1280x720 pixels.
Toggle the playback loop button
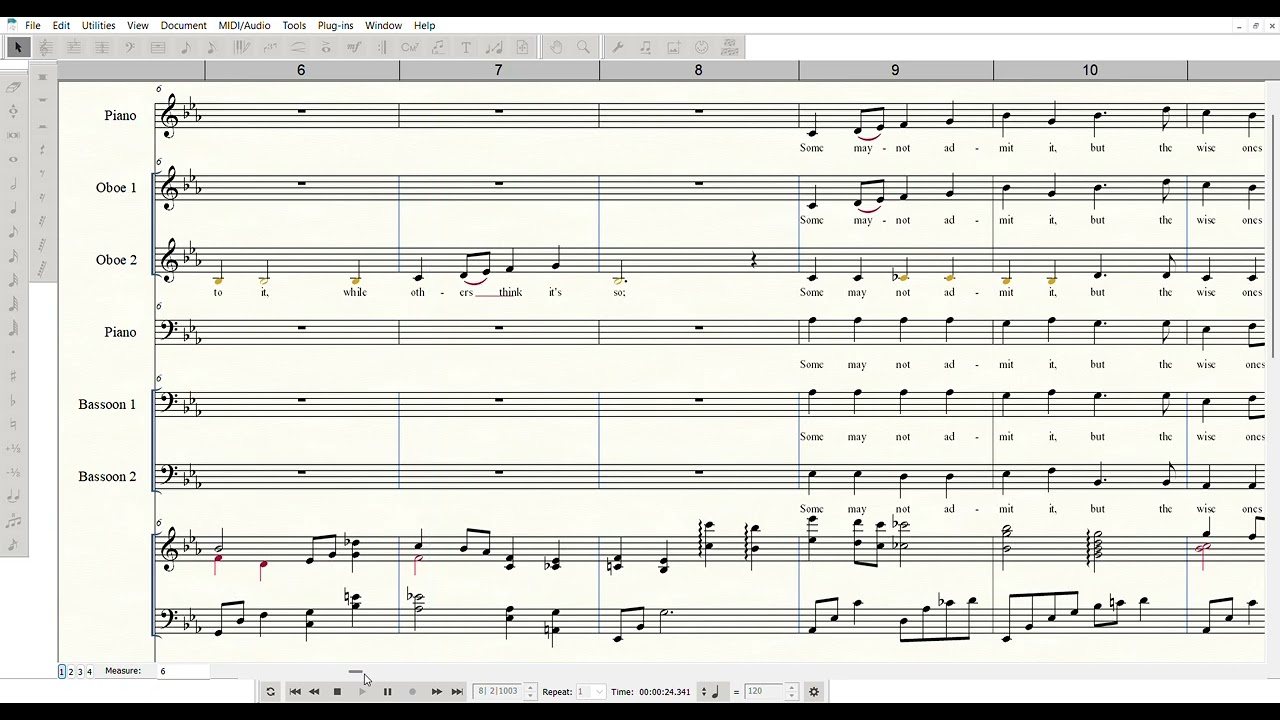pyautogui.click(x=270, y=691)
